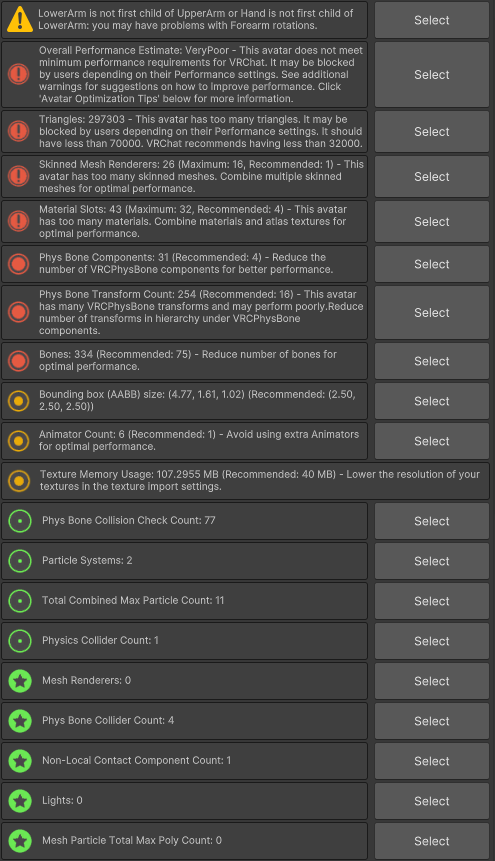Click red icon for Phys Bone Components: 31
The width and height of the screenshot is (495, 861).
19,264
